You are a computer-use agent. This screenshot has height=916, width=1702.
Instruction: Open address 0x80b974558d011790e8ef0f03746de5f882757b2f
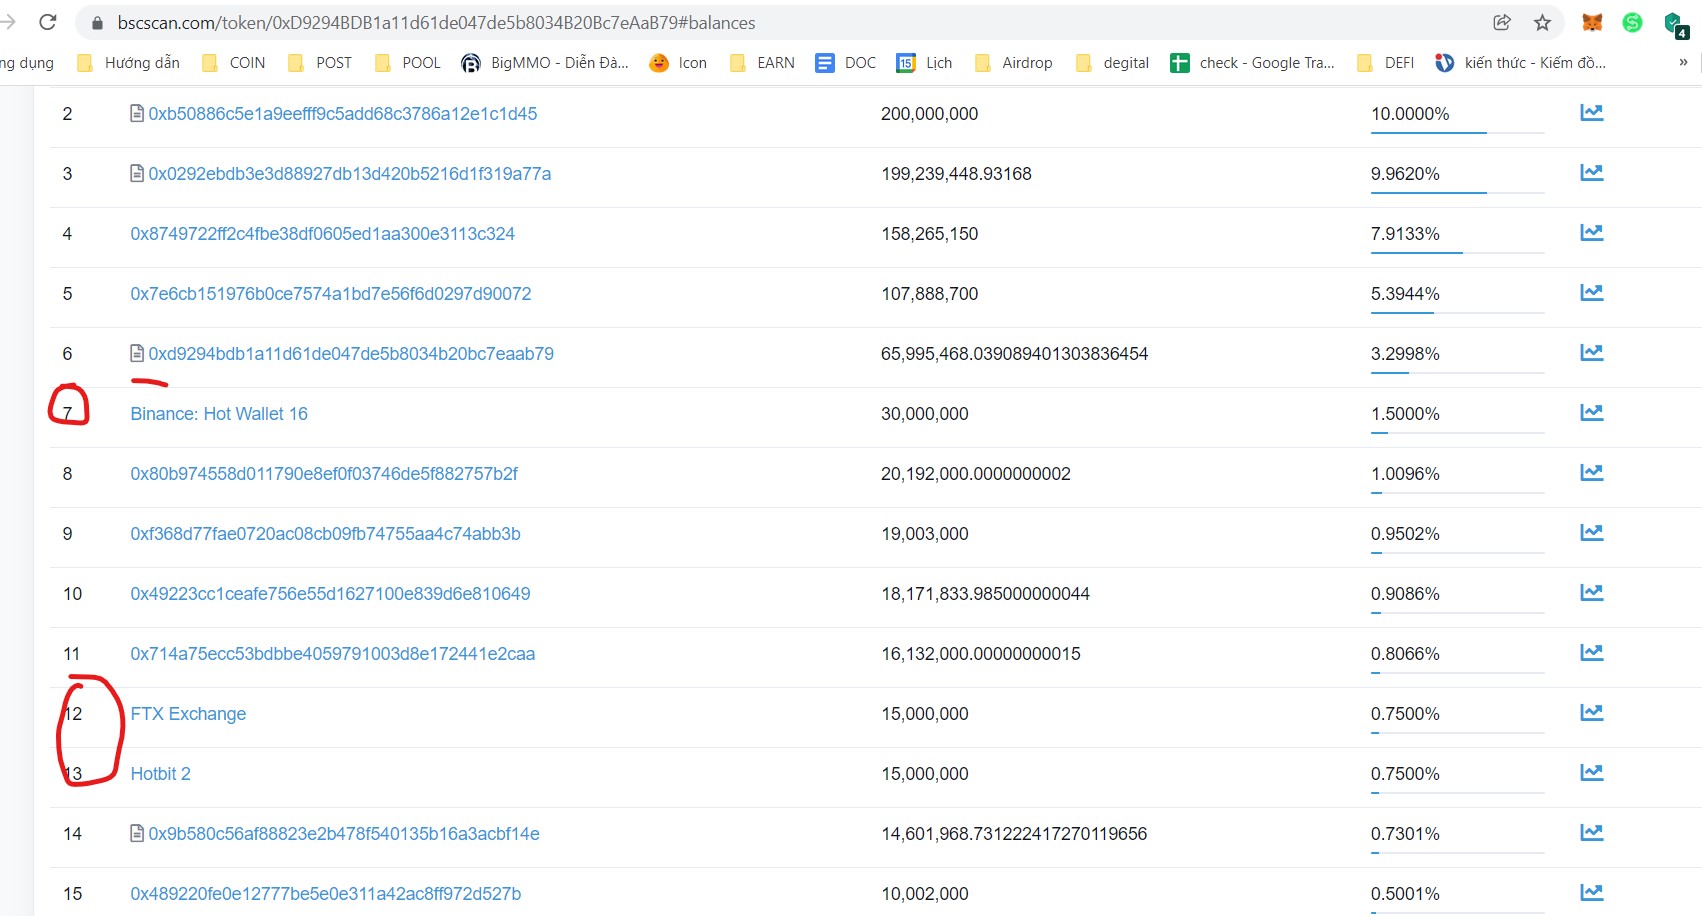click(x=324, y=474)
